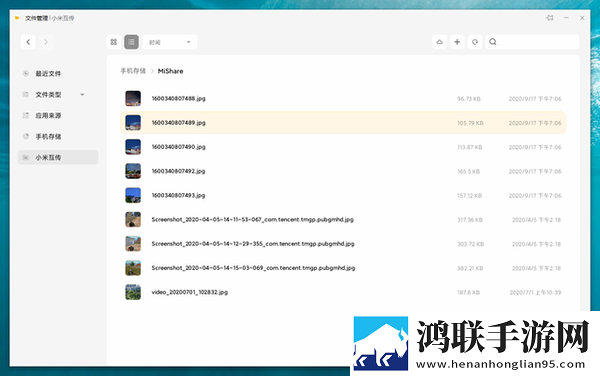Image resolution: width=600 pixels, height=376 pixels.
Task: Go forward with the right arrow button
Action: tap(46, 42)
